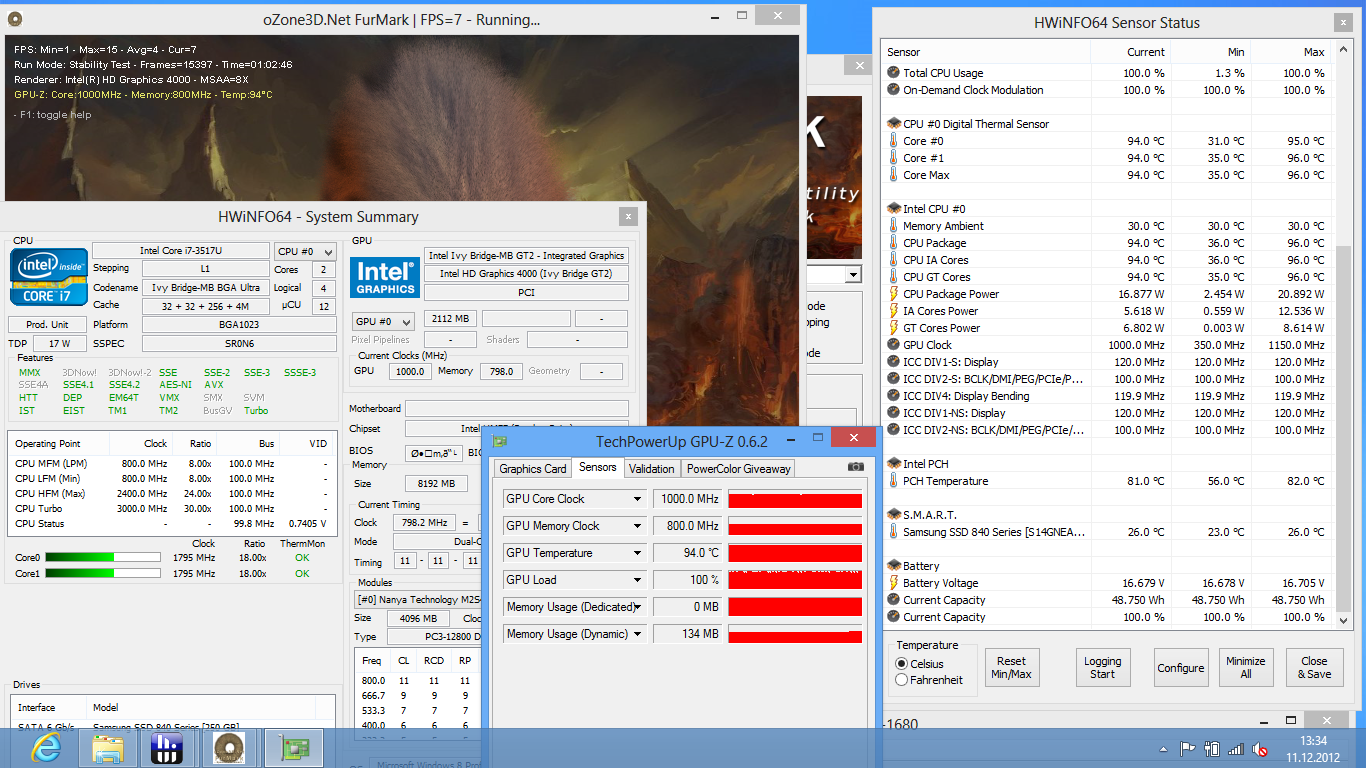The image size is (1366, 768).
Task: Show hidden system tray icons
Action: coord(1165,748)
